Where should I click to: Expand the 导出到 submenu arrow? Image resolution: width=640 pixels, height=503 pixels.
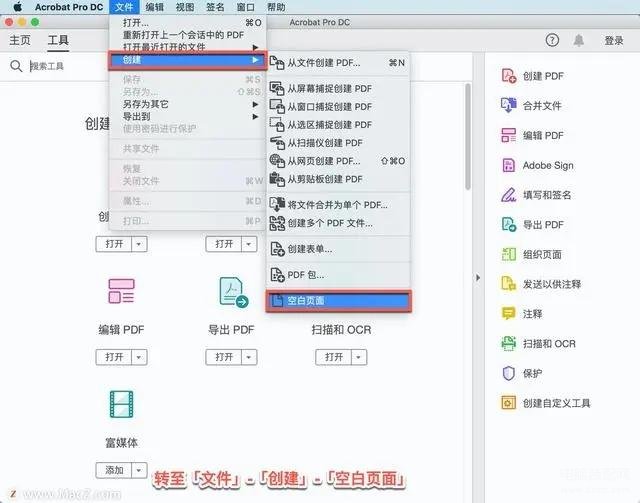tap(256, 116)
